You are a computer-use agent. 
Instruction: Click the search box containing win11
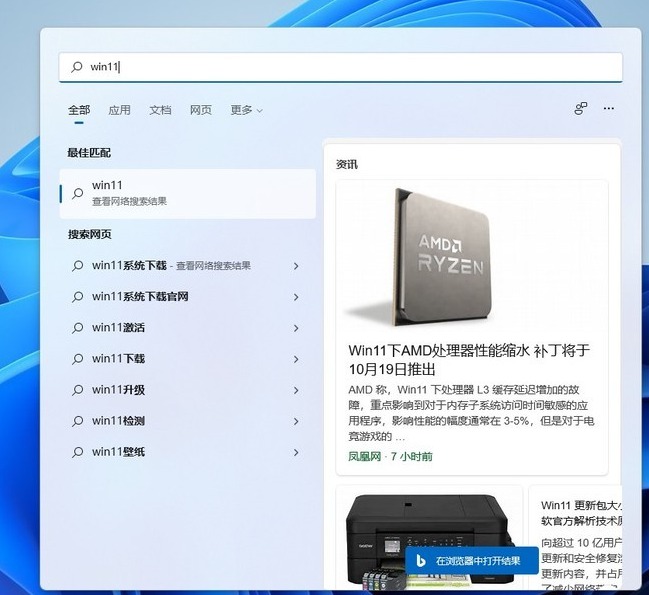(340, 67)
